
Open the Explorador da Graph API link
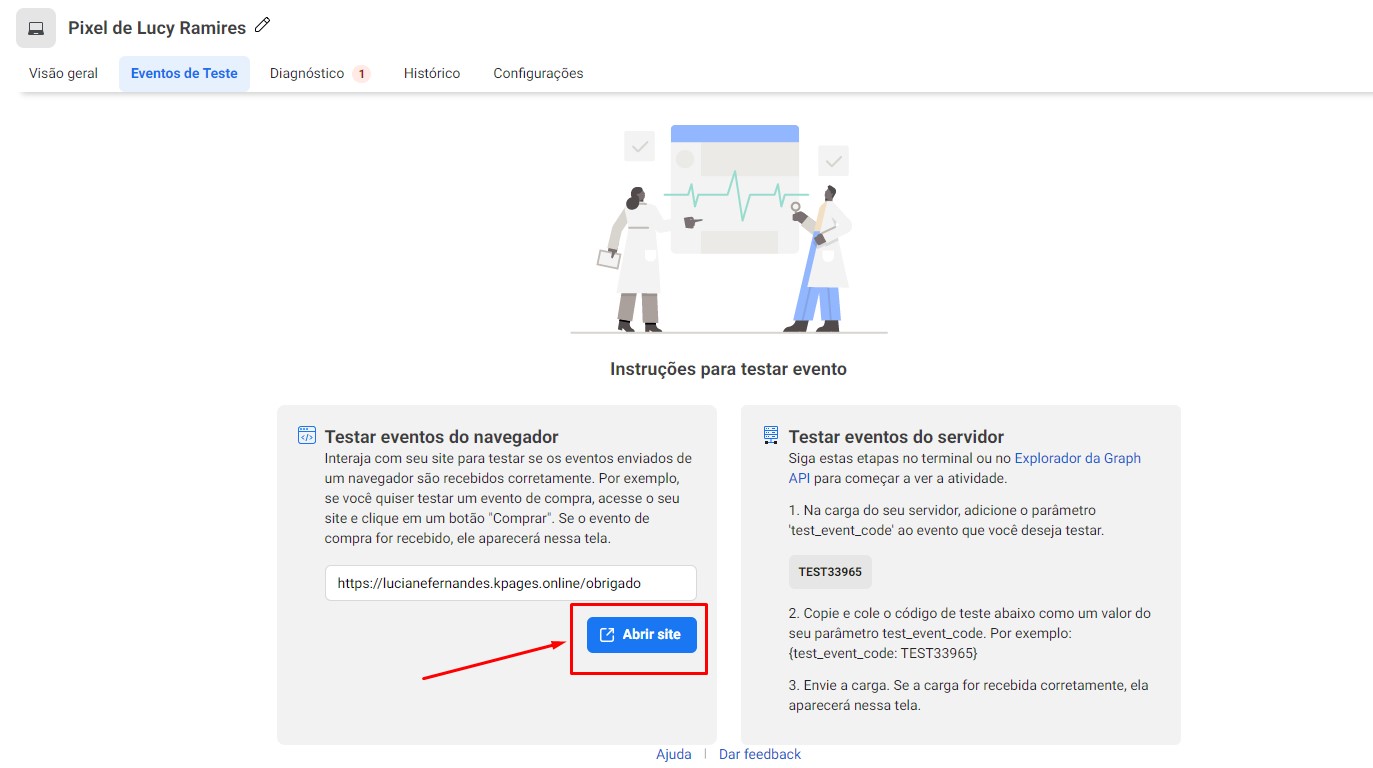[x=1077, y=459]
